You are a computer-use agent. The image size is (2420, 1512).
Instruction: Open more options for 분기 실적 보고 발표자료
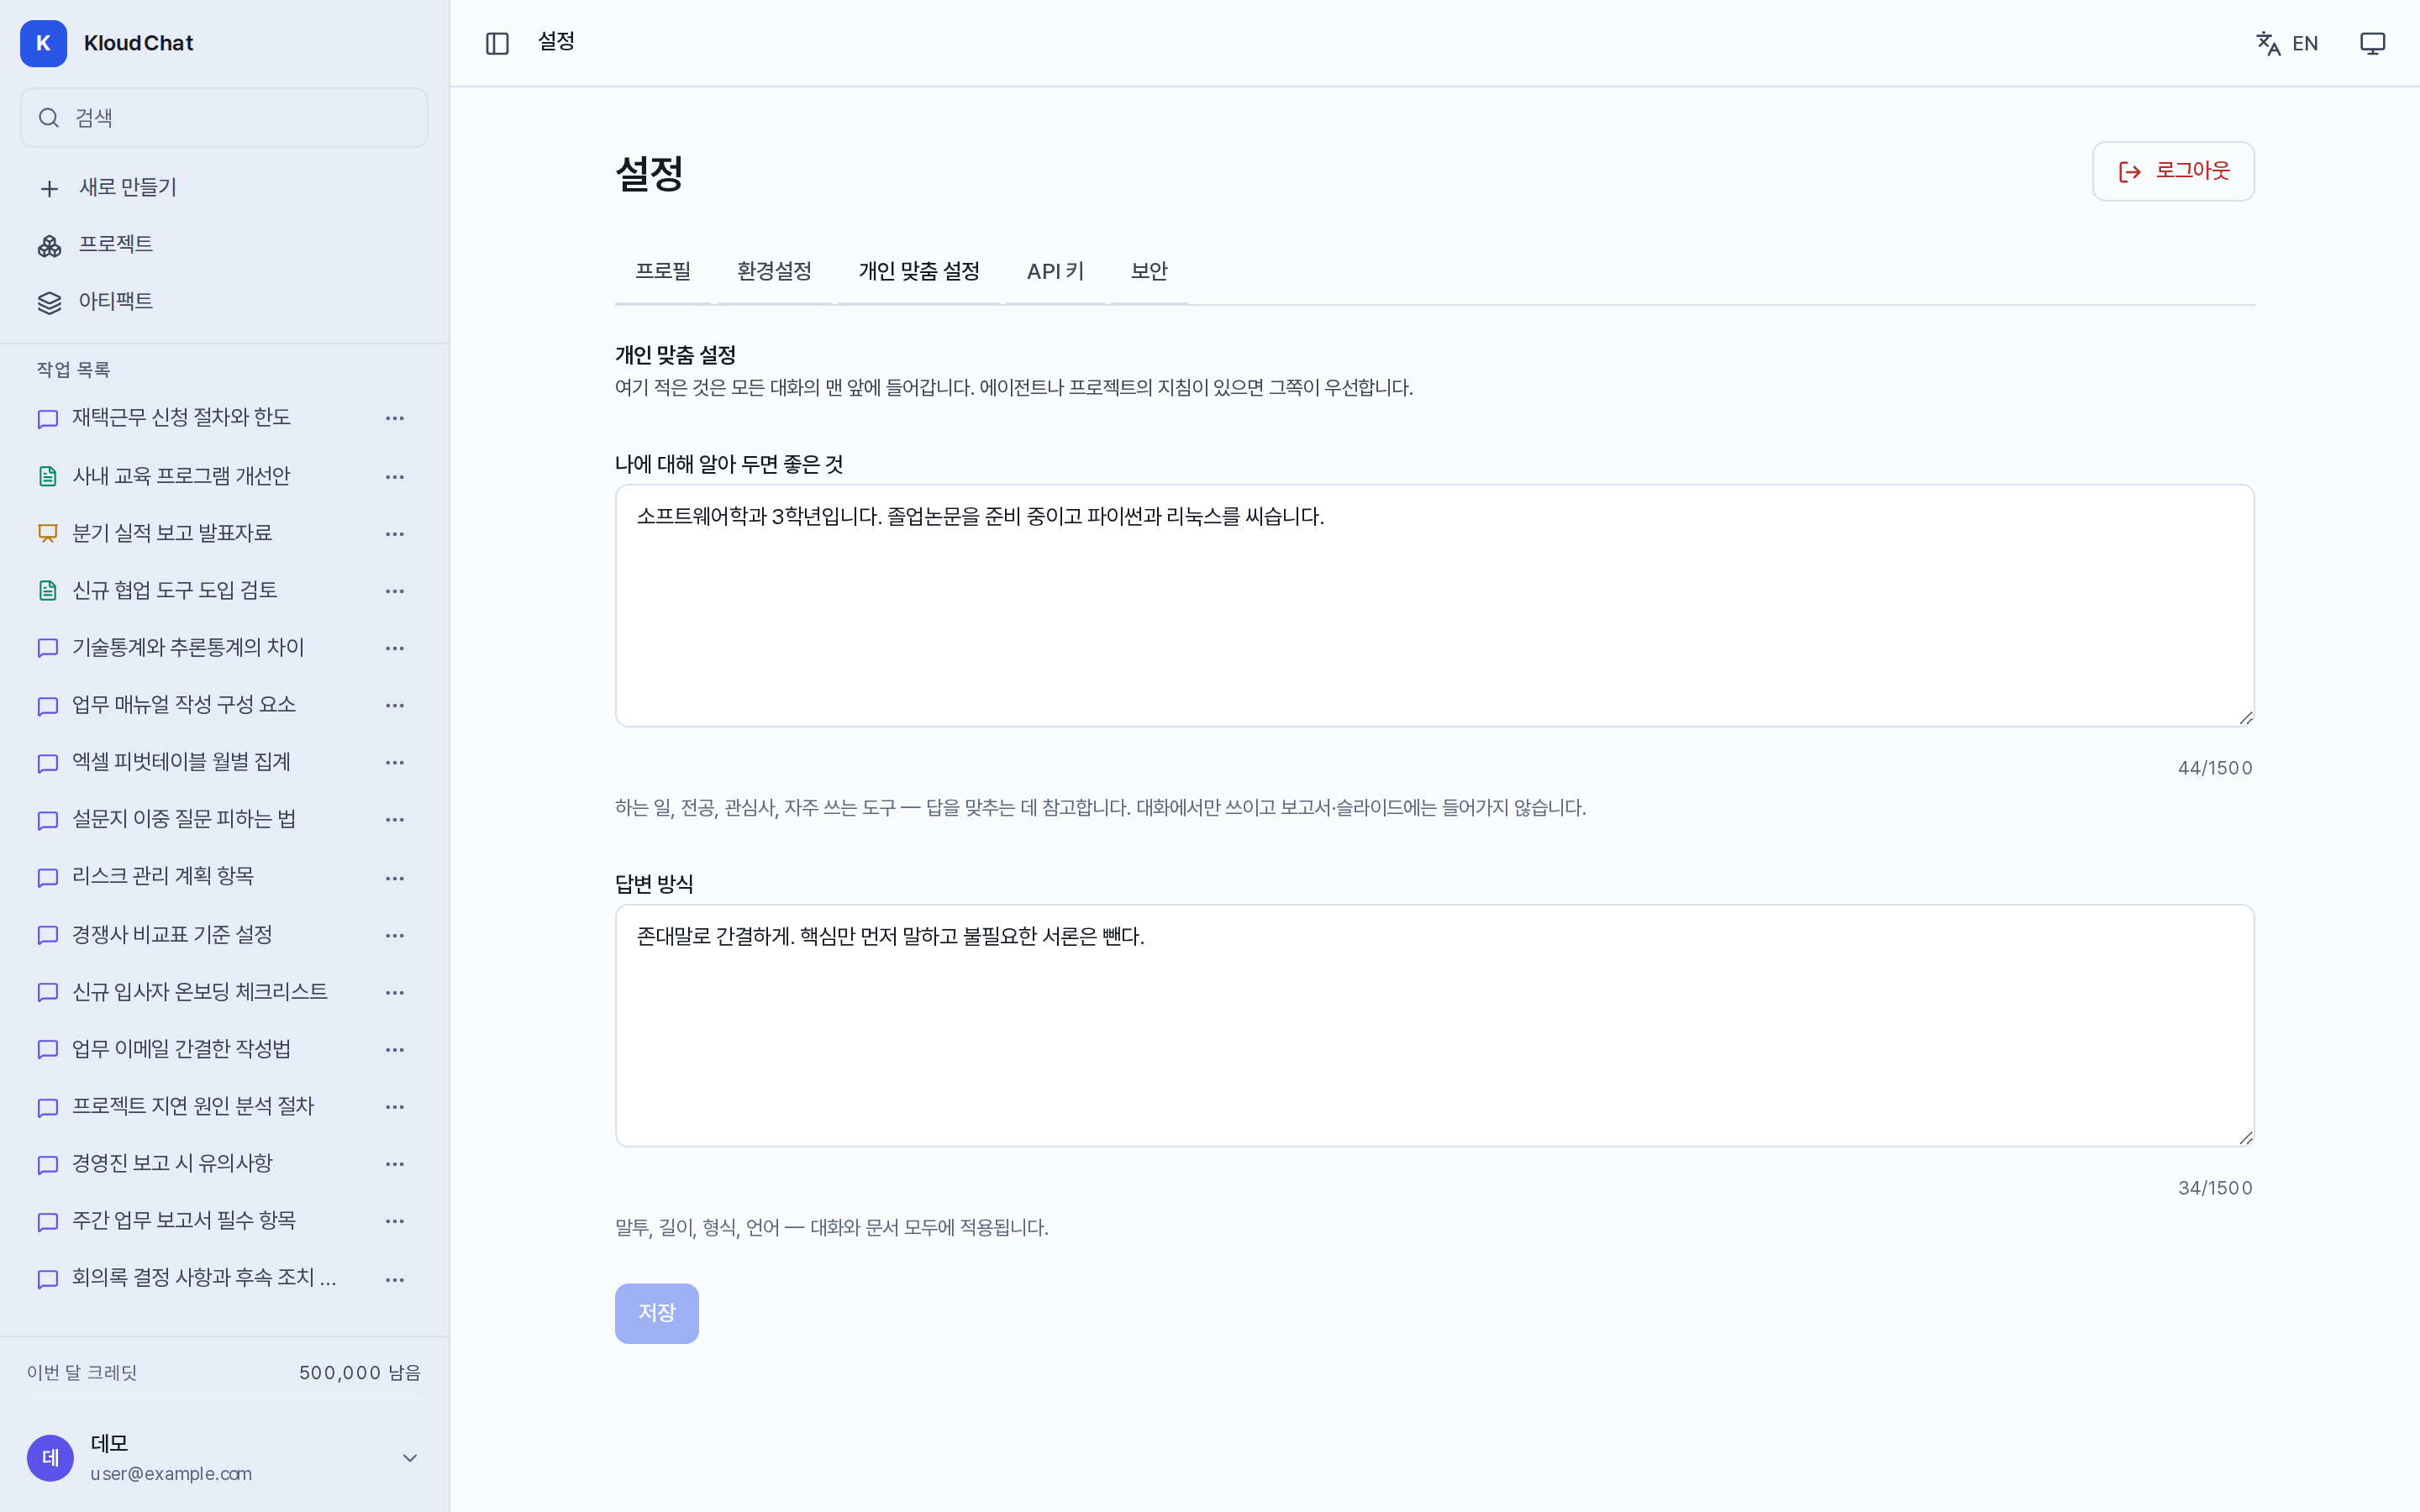395,533
